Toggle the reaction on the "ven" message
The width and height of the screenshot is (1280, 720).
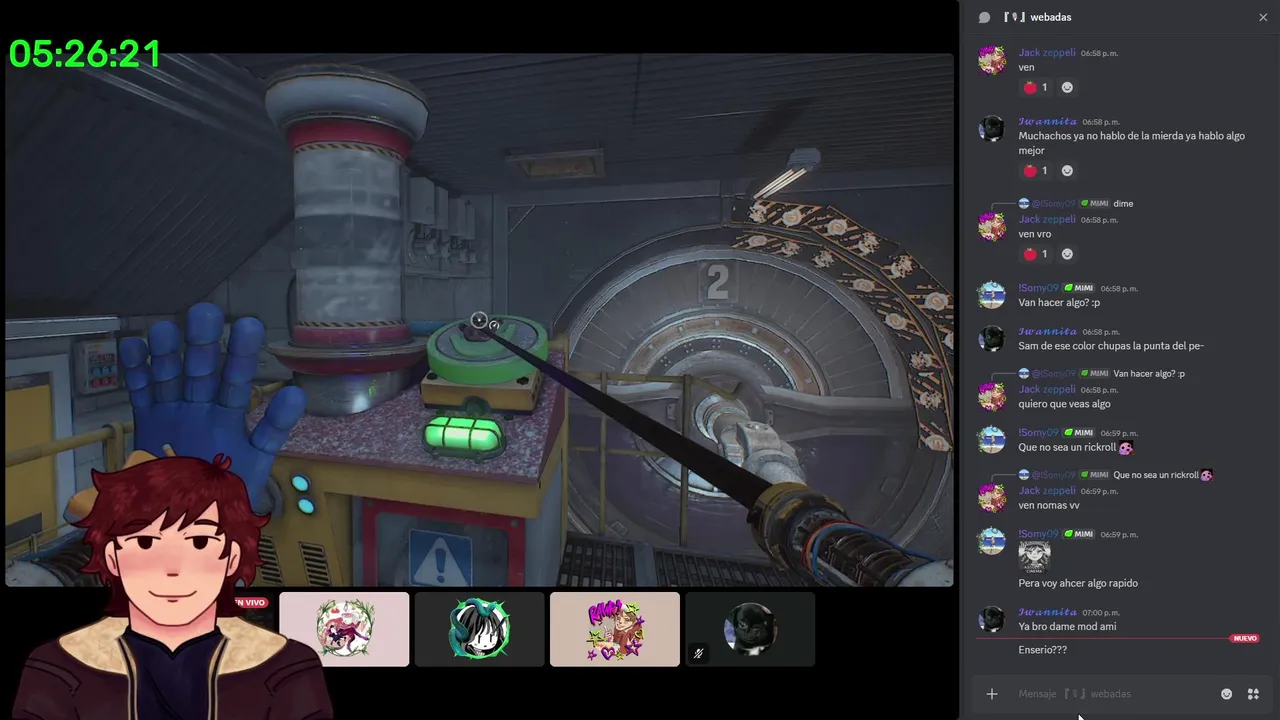pyautogui.click(x=1035, y=87)
